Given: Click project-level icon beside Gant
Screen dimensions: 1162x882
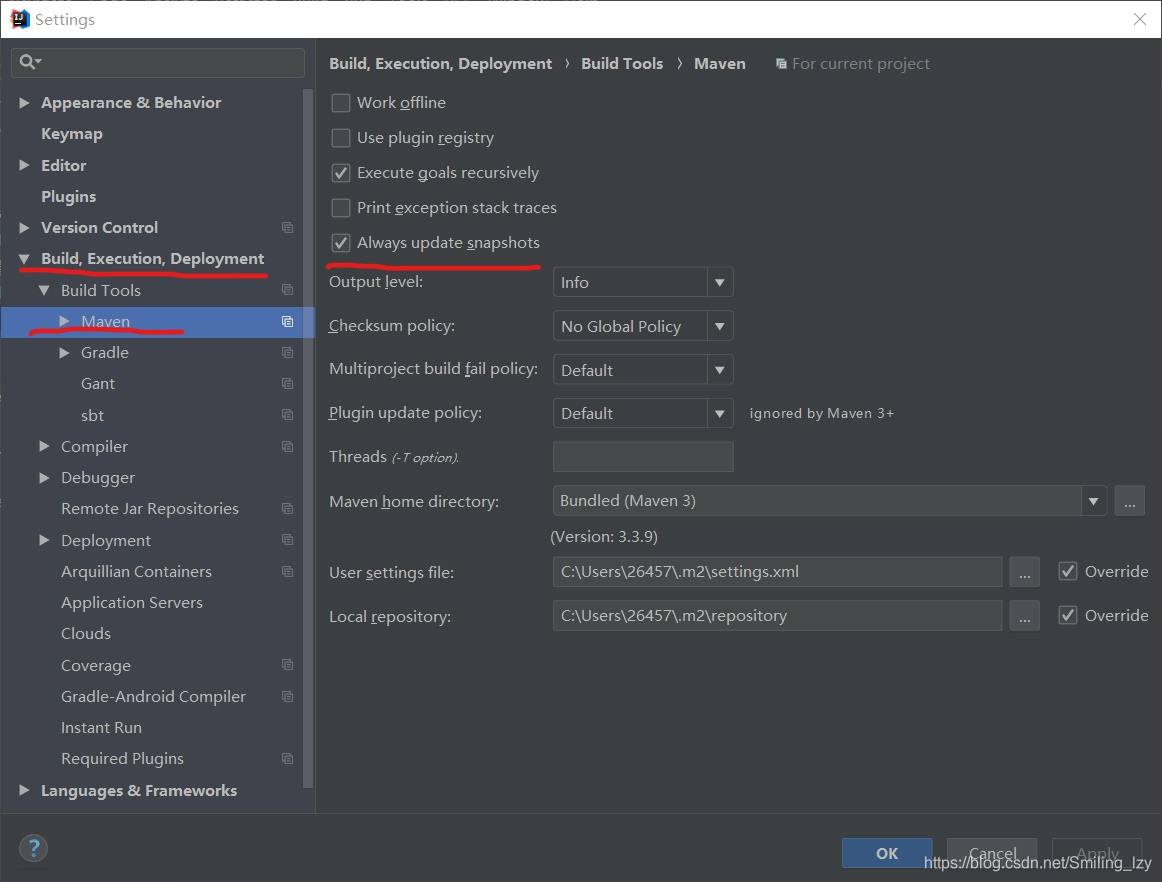Looking at the screenshot, I should (x=288, y=384).
